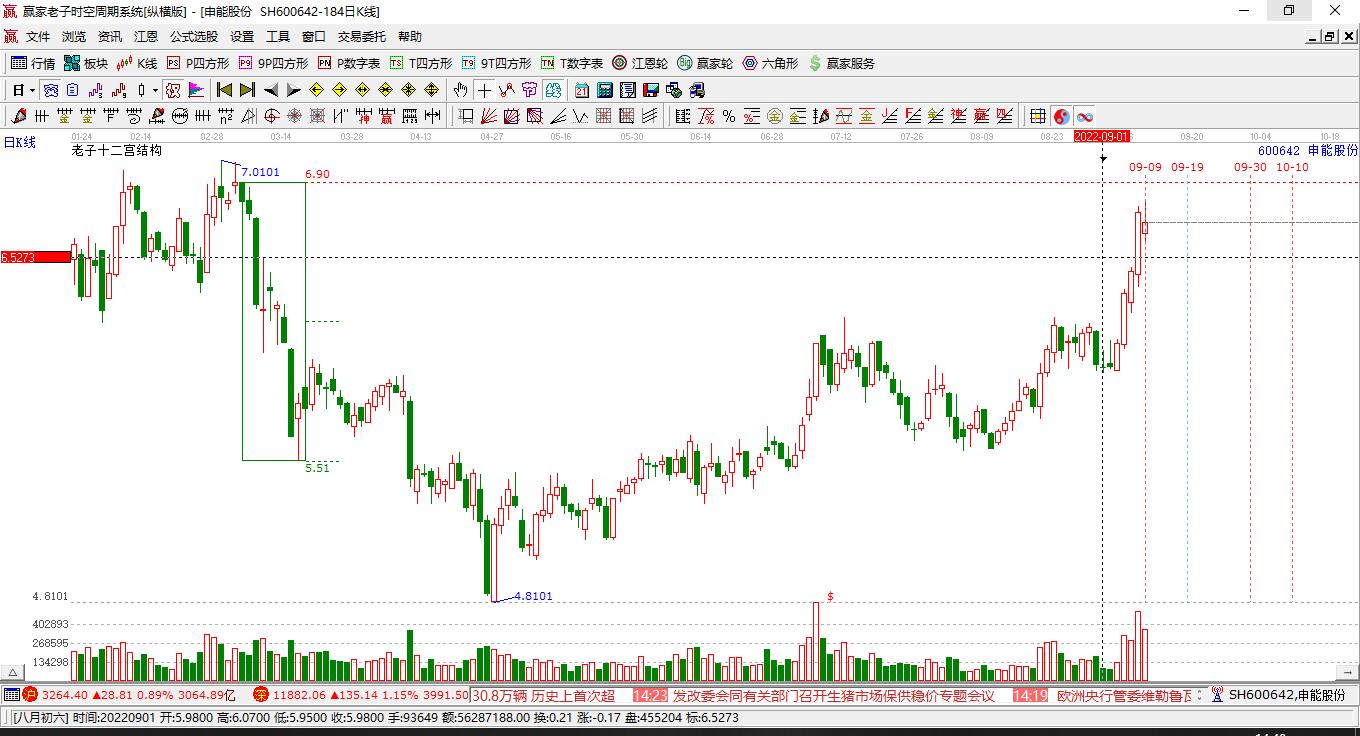Click the black right-pointing triangle icon
The width and height of the screenshot is (1360, 736).
point(293,90)
